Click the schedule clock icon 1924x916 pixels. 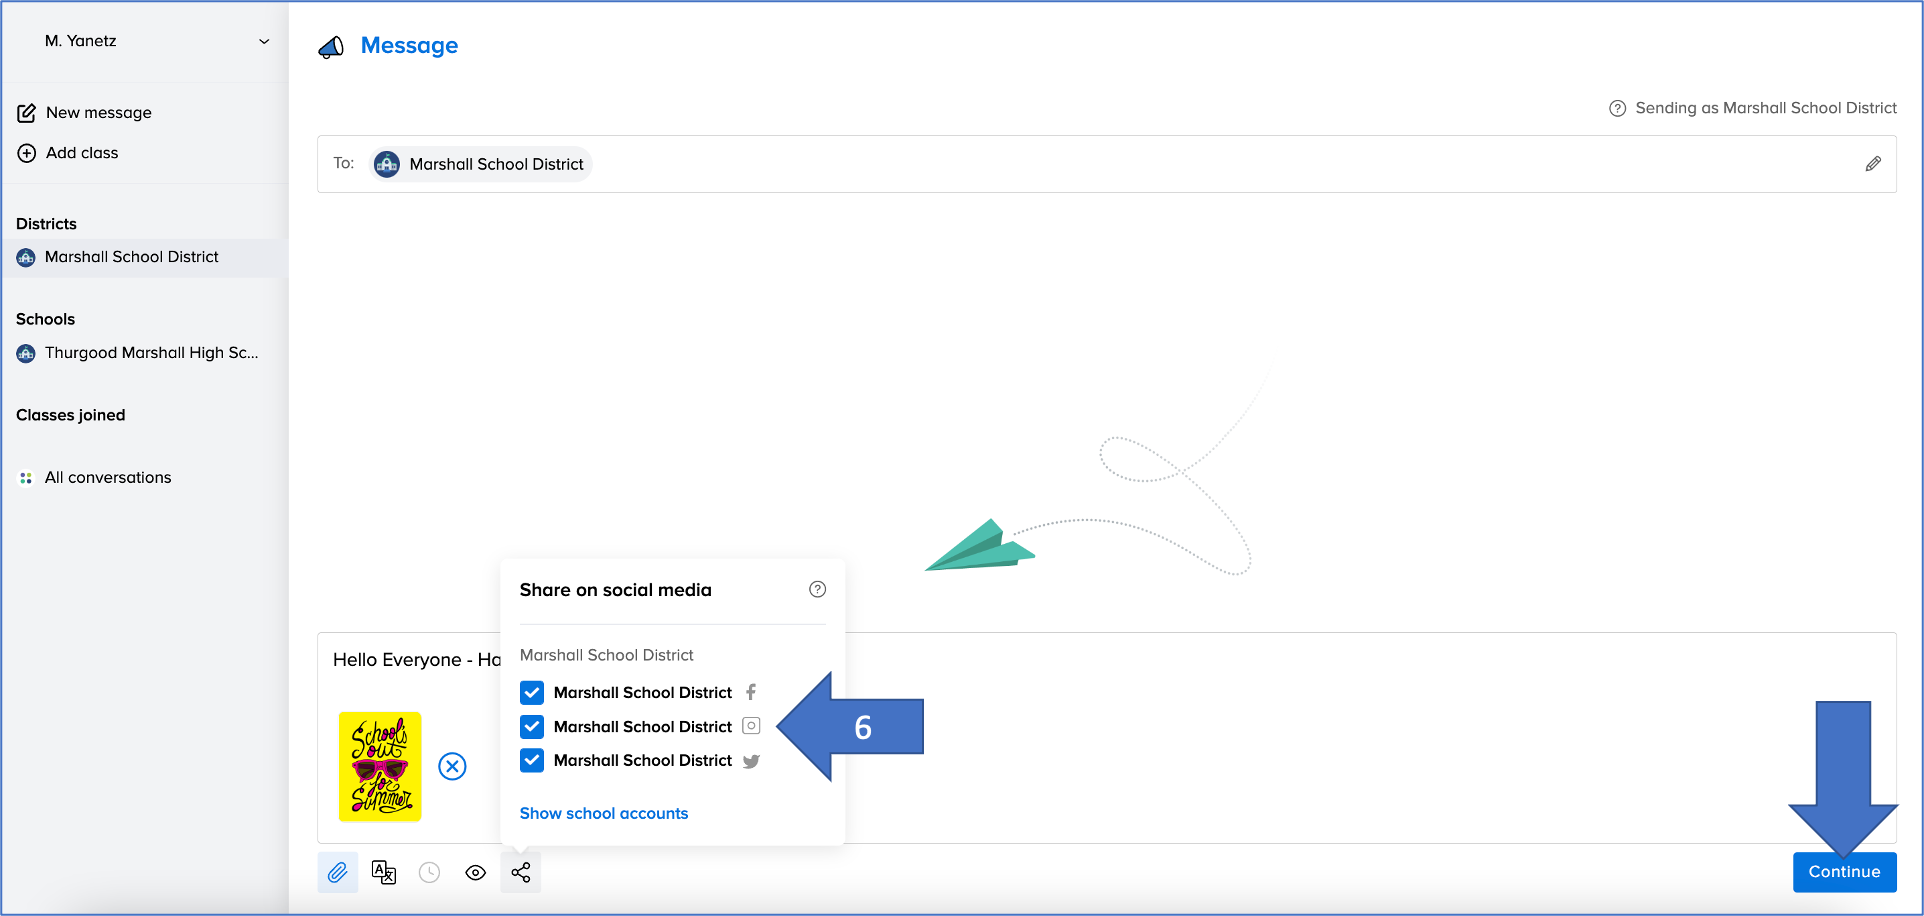(x=429, y=872)
